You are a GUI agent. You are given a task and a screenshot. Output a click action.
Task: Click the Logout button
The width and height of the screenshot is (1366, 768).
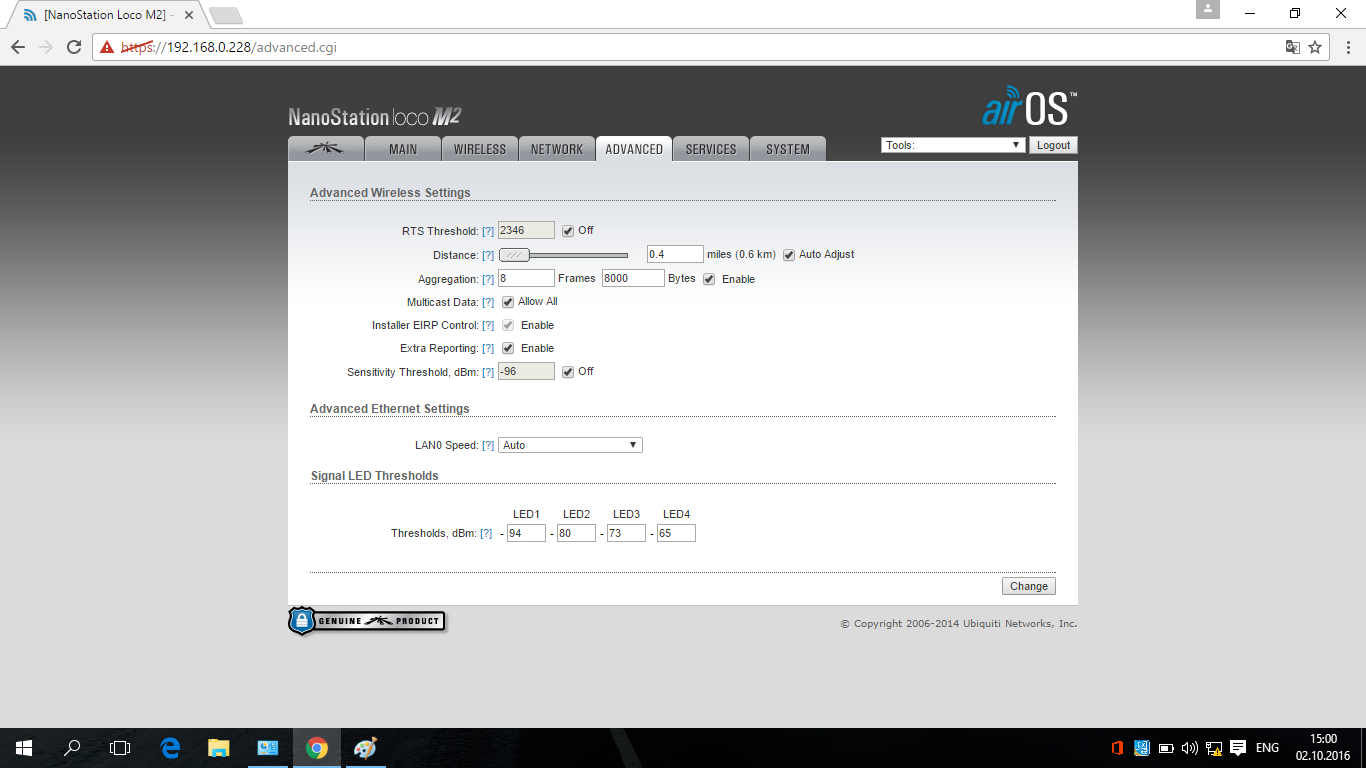(1053, 145)
